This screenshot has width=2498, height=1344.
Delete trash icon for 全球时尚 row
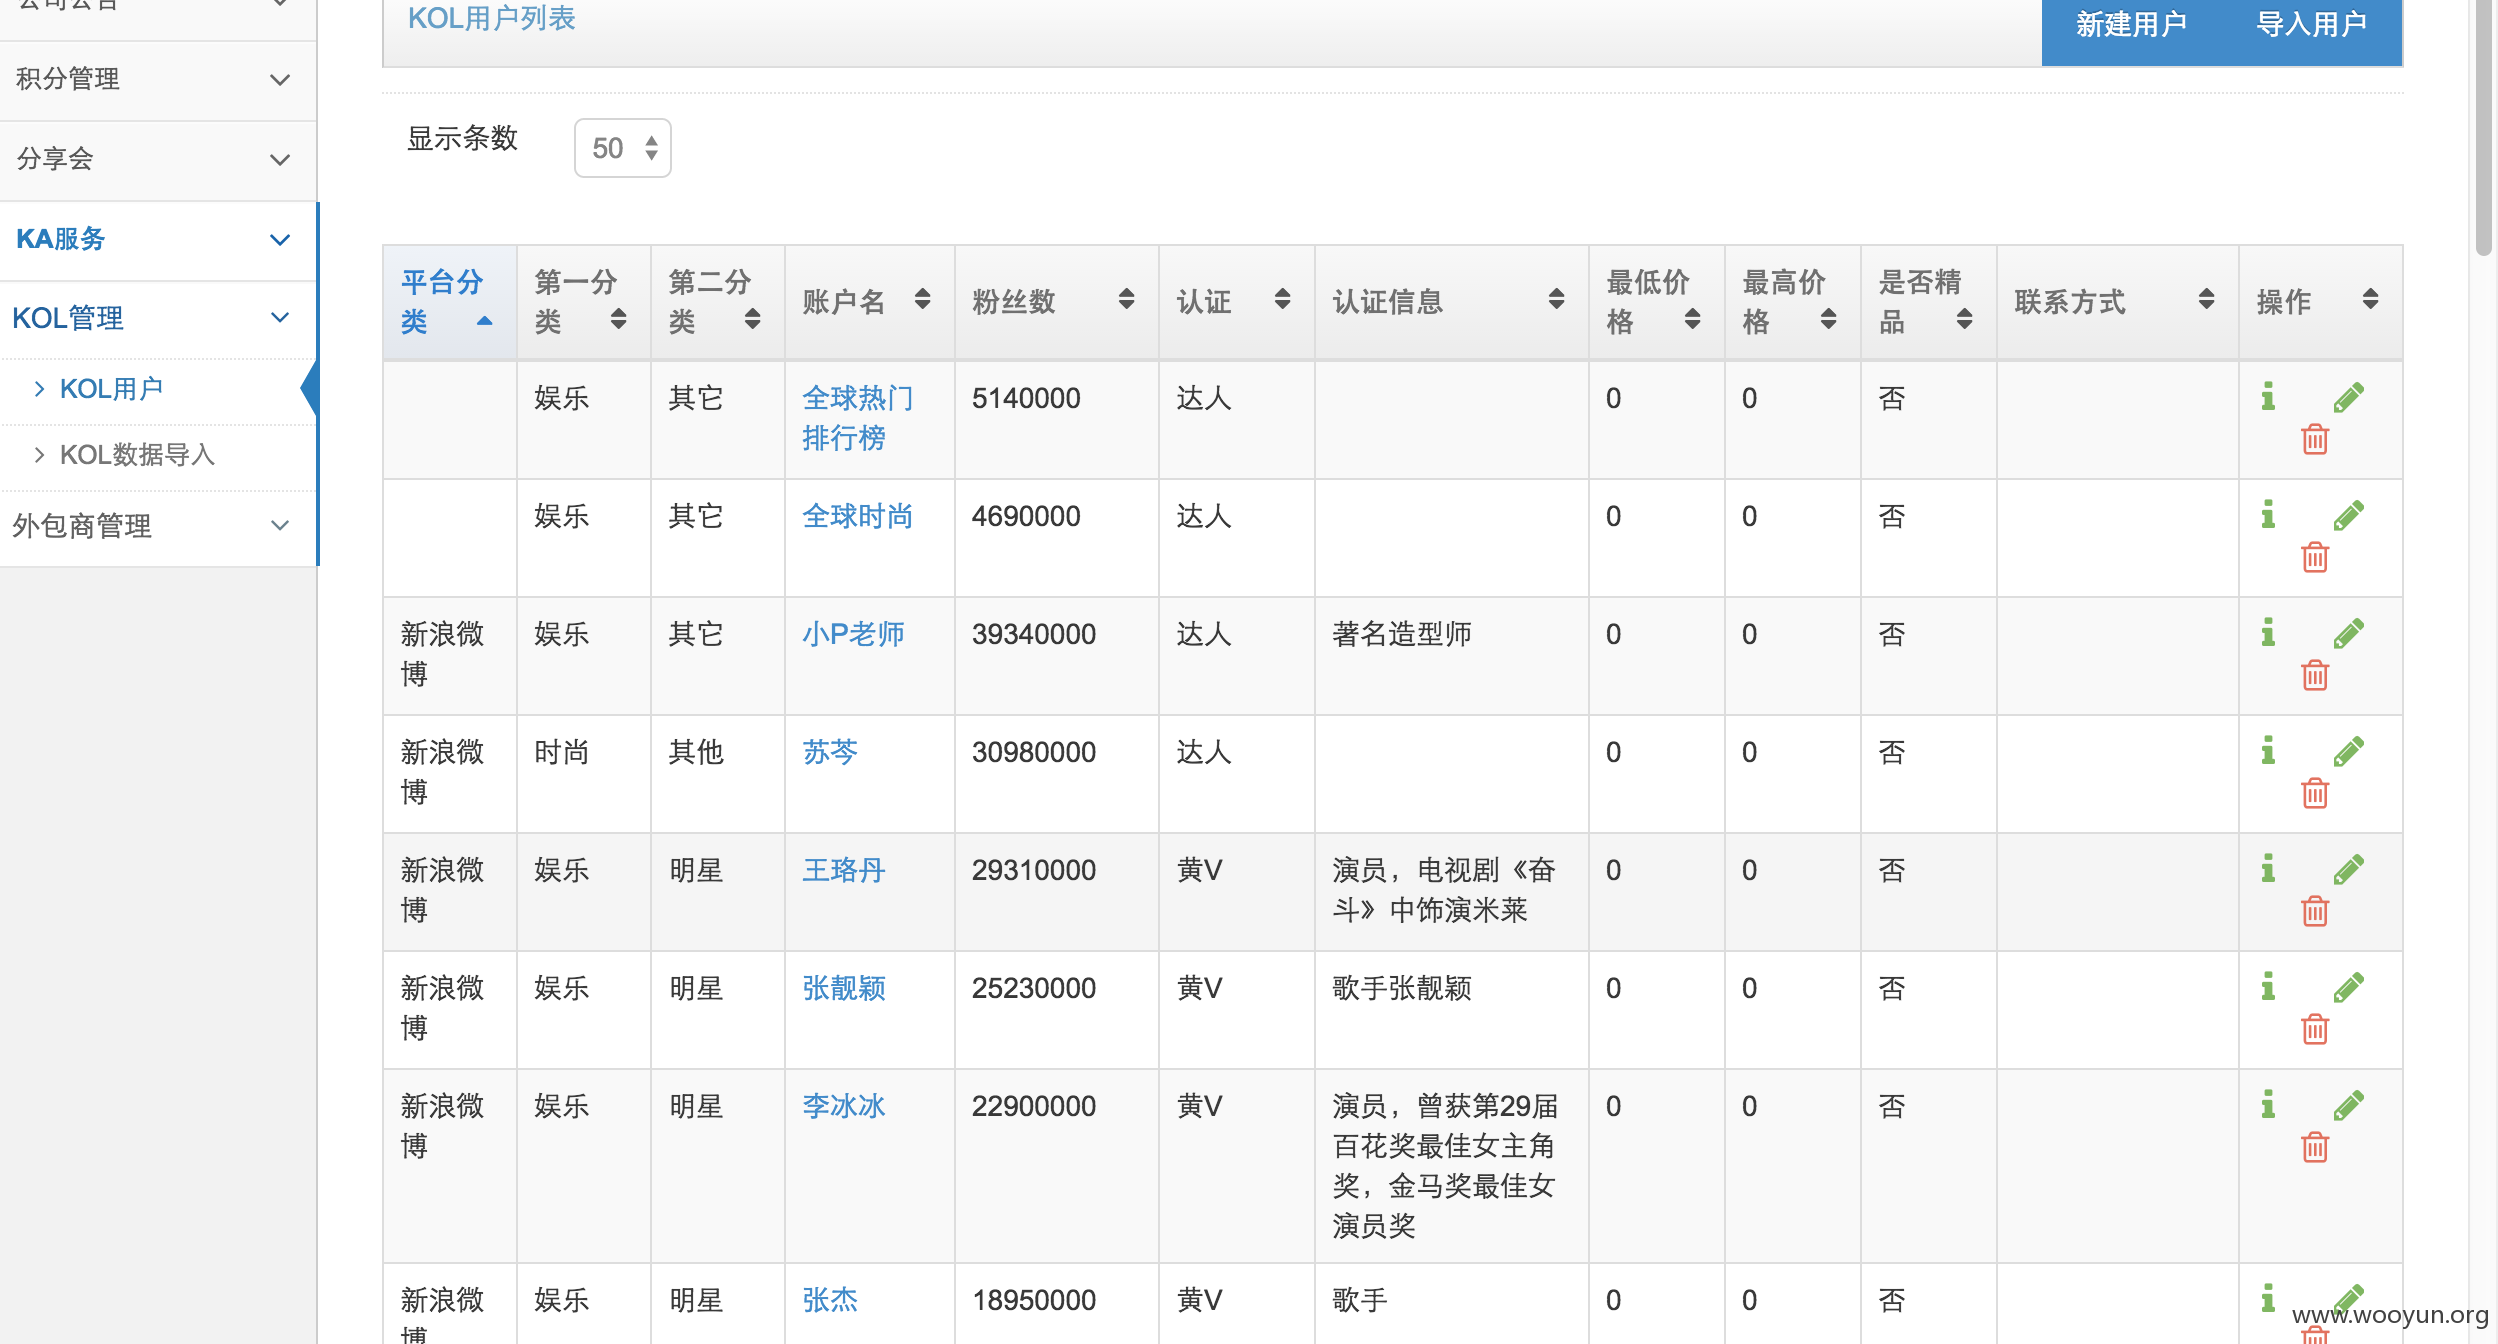[x=2315, y=557]
